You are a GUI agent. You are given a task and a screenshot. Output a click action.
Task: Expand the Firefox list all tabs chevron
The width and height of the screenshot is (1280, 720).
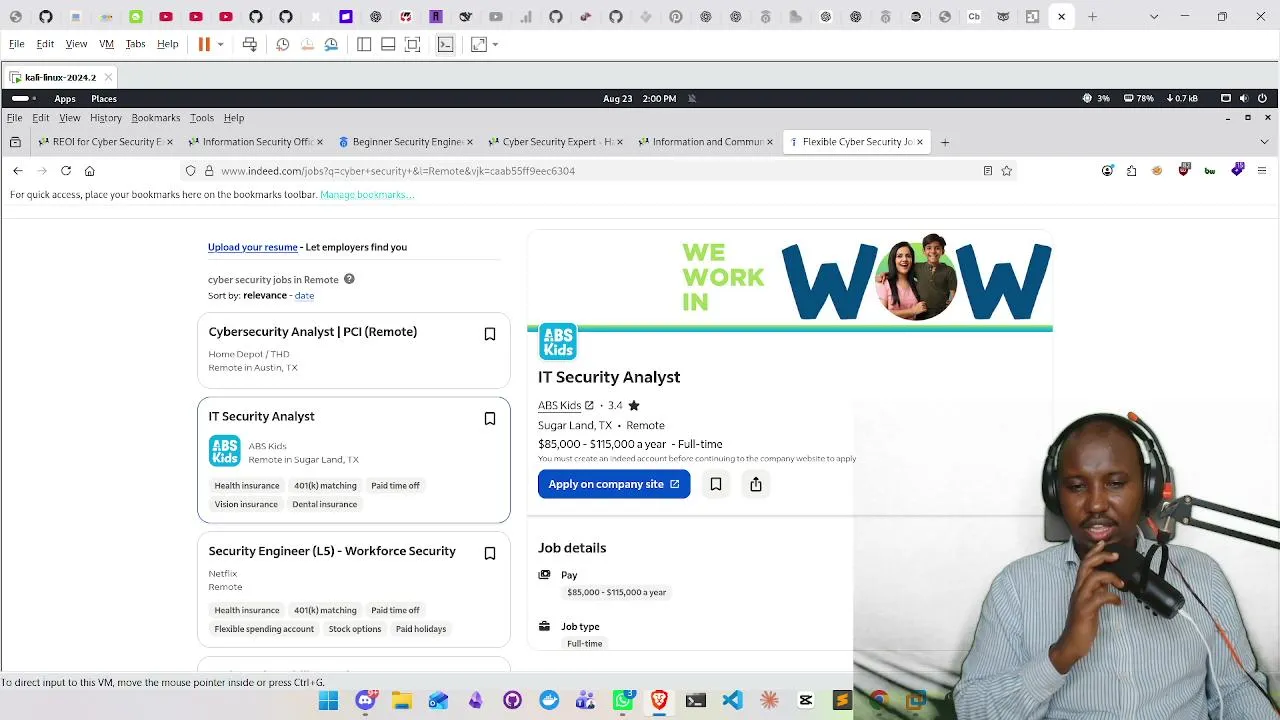(x=1264, y=142)
